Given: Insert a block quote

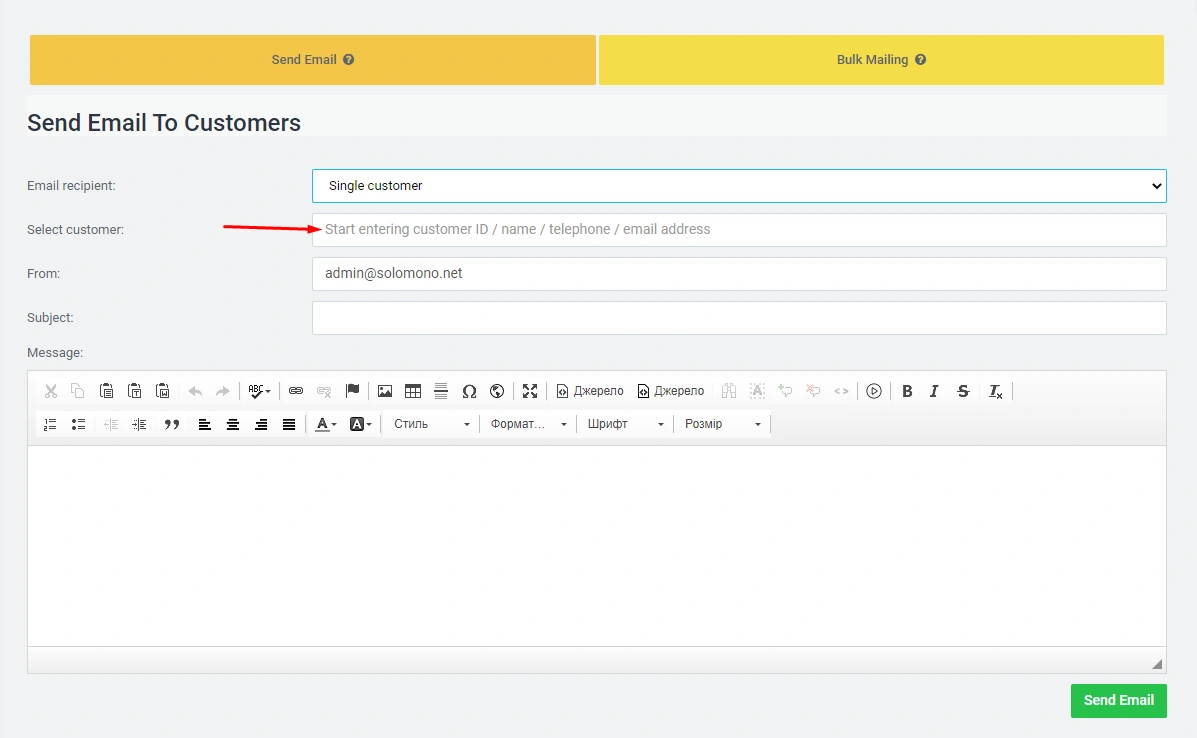Looking at the screenshot, I should tap(172, 424).
